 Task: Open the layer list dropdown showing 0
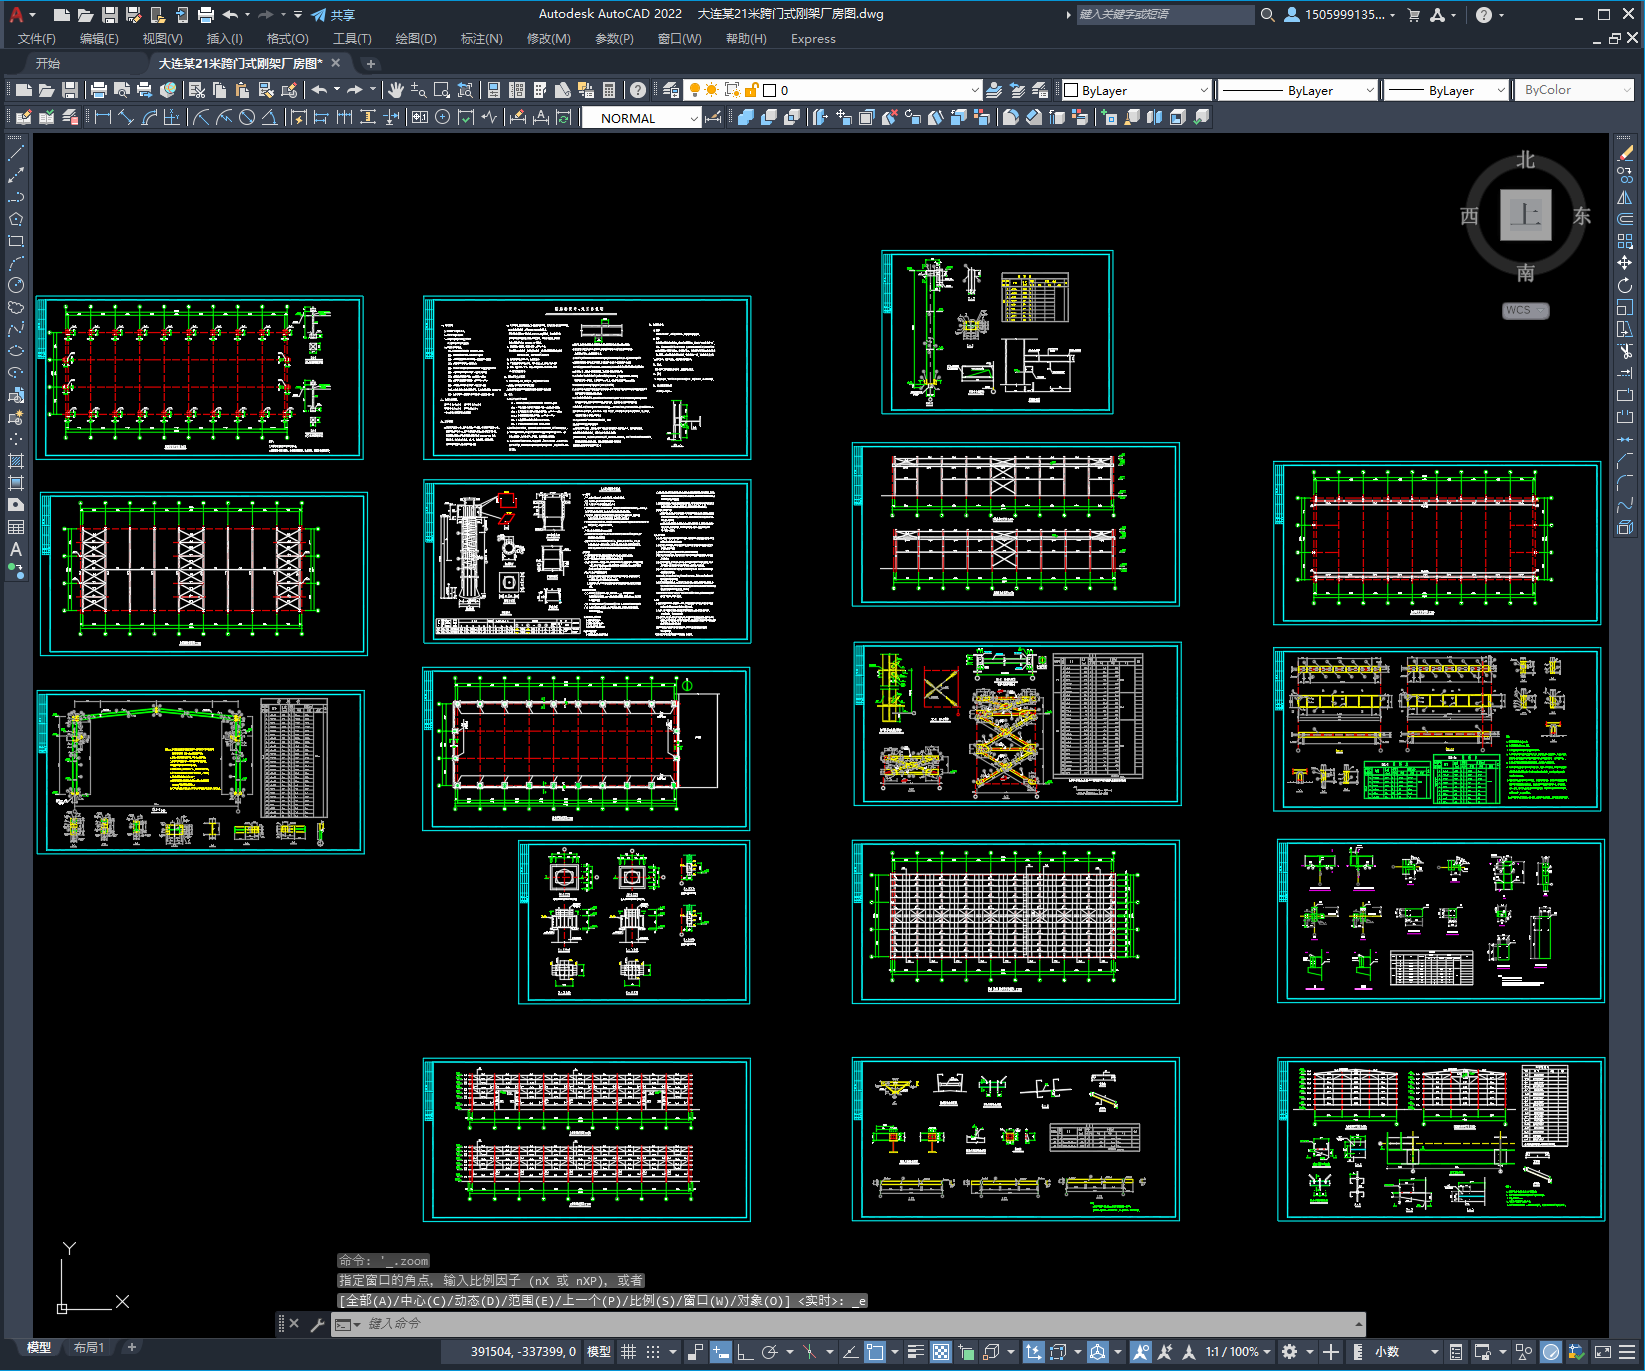(x=833, y=90)
